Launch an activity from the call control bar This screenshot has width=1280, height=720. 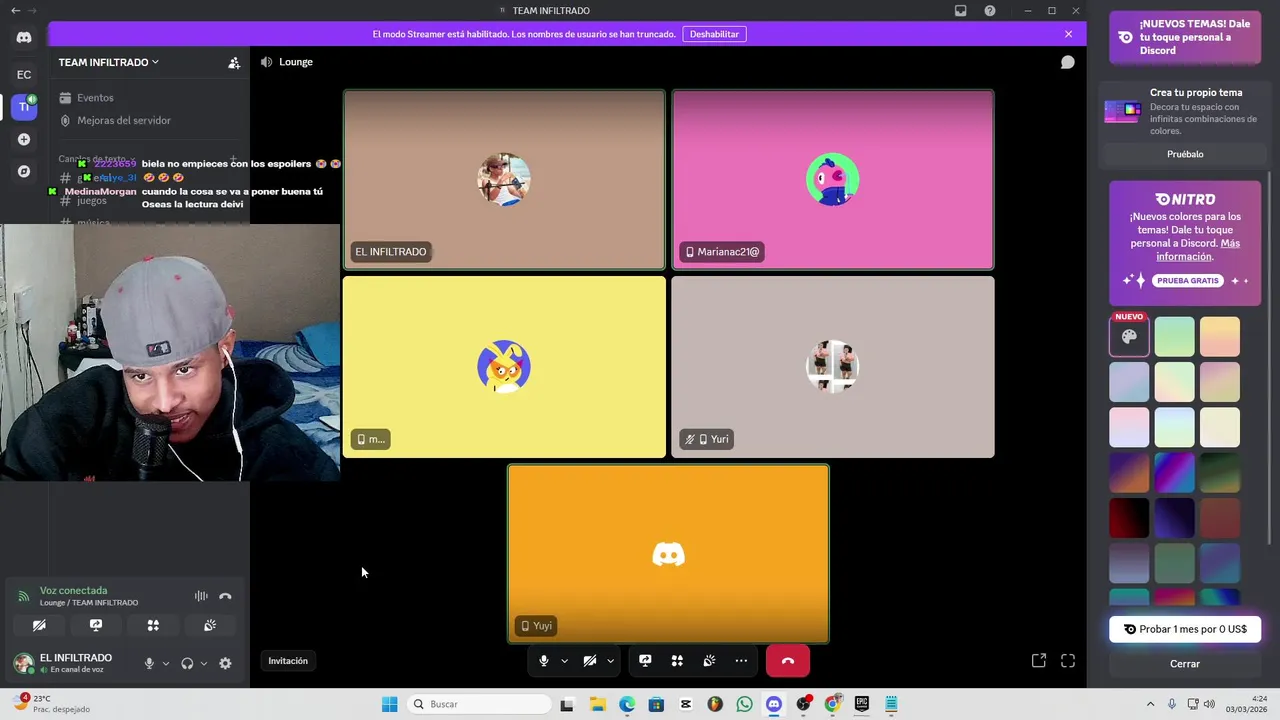click(x=677, y=661)
